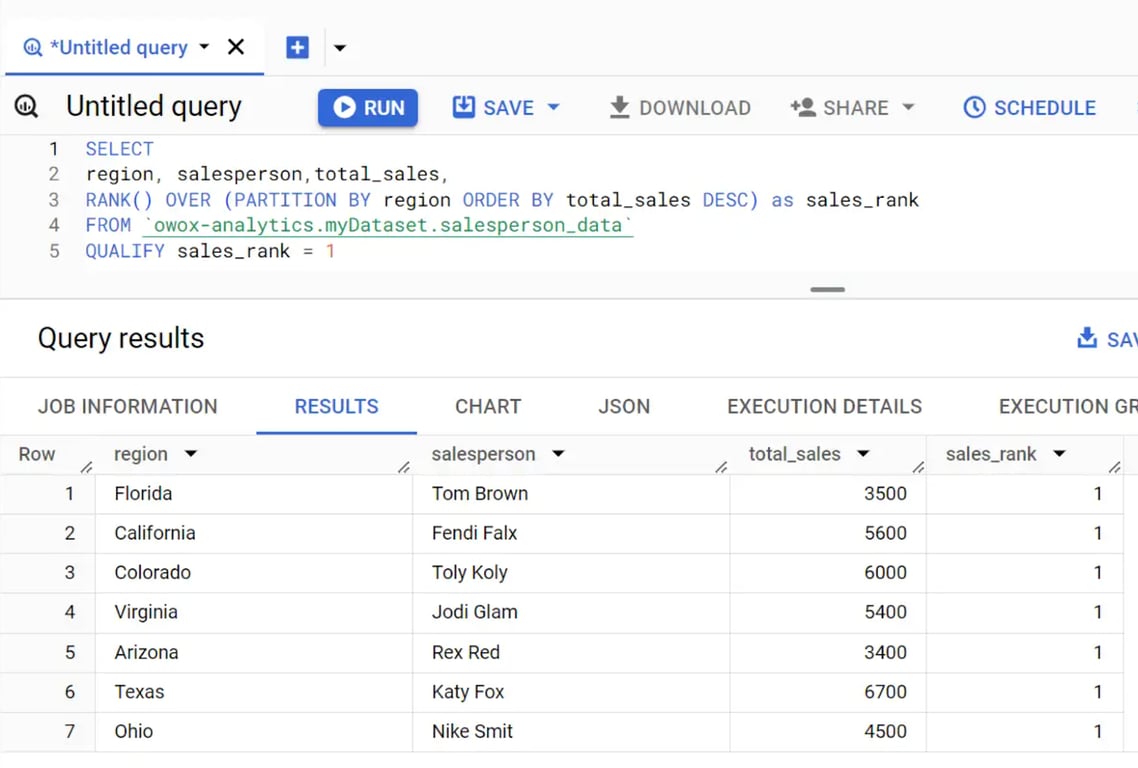Viewport: 1138px width, 768px height.
Task: Click the sales_rank column resize handle
Action: [x=1116, y=467]
